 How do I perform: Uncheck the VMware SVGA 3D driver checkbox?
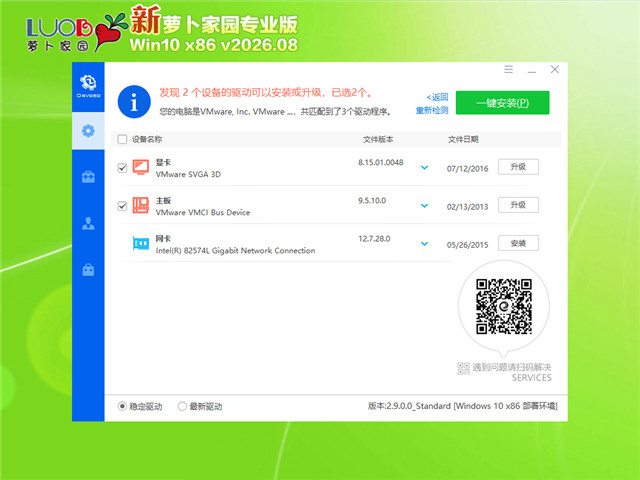[x=122, y=168]
